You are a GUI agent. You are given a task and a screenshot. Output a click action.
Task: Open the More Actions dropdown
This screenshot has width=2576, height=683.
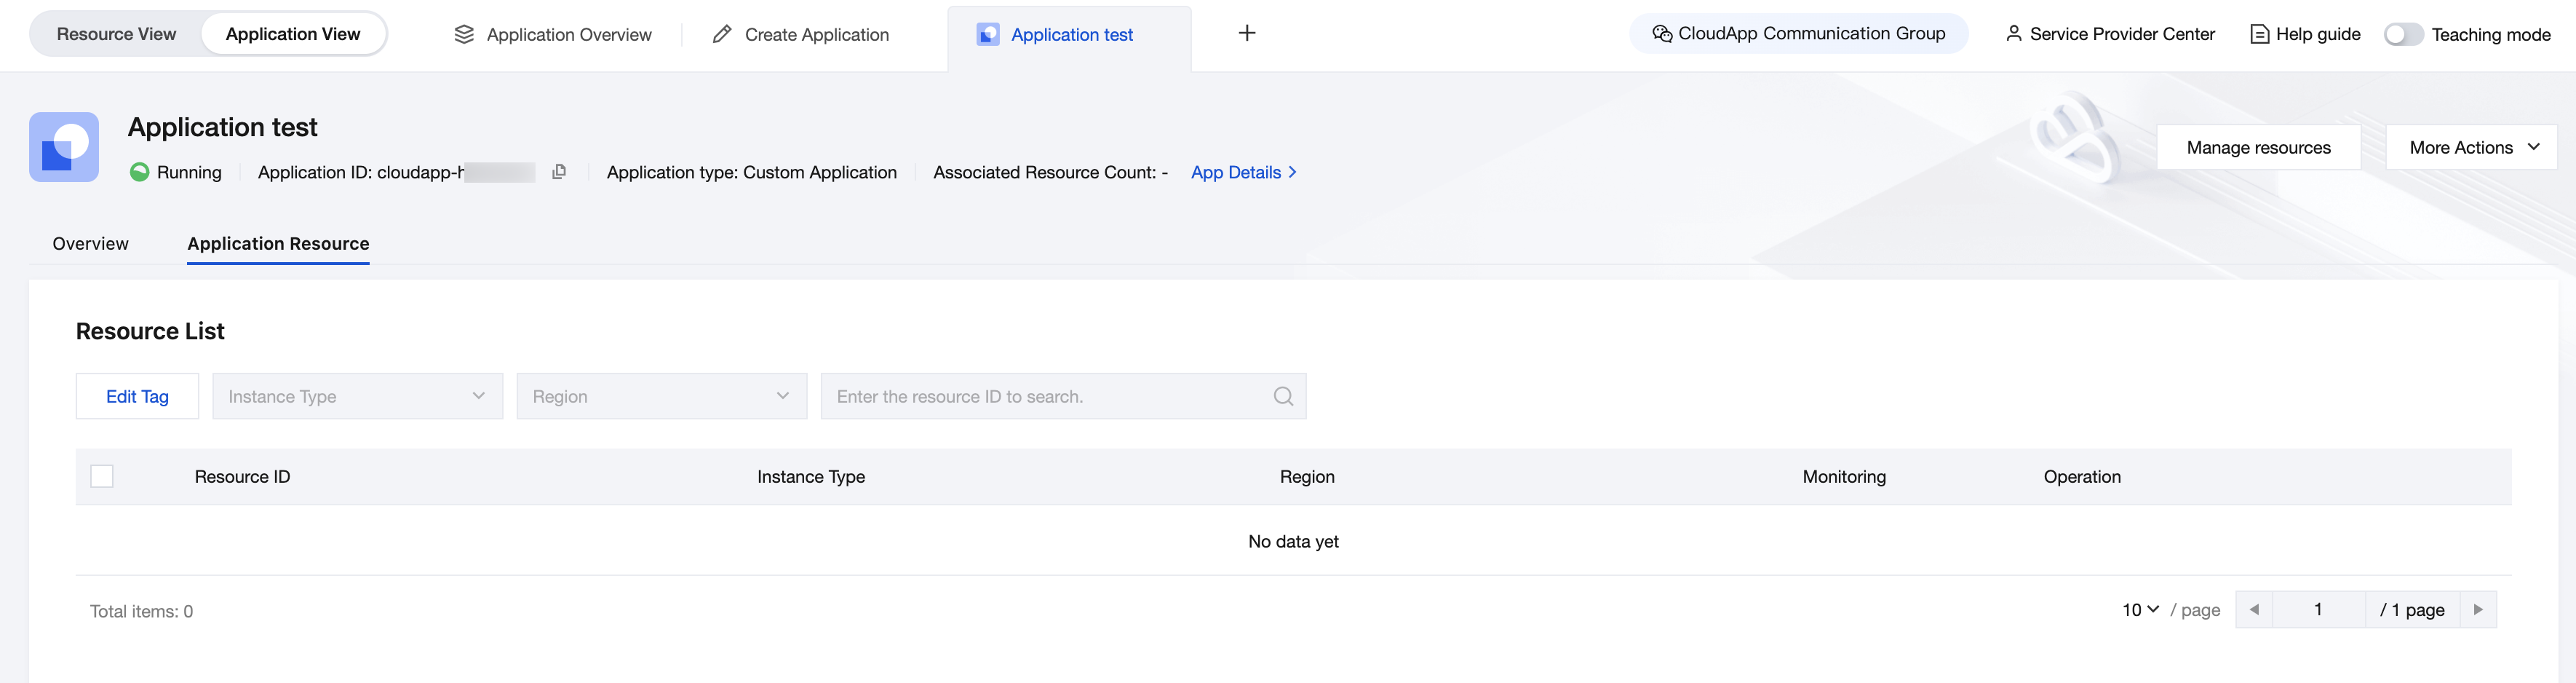coord(2471,148)
